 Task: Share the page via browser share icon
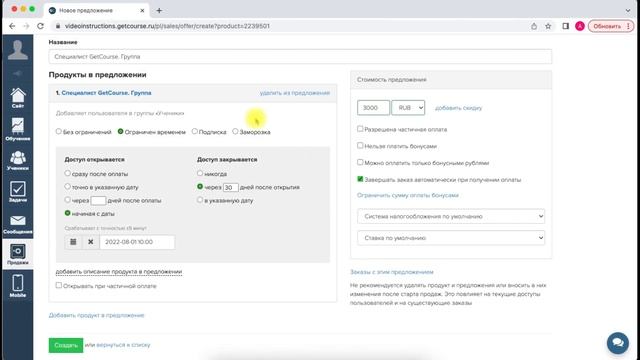click(x=534, y=26)
